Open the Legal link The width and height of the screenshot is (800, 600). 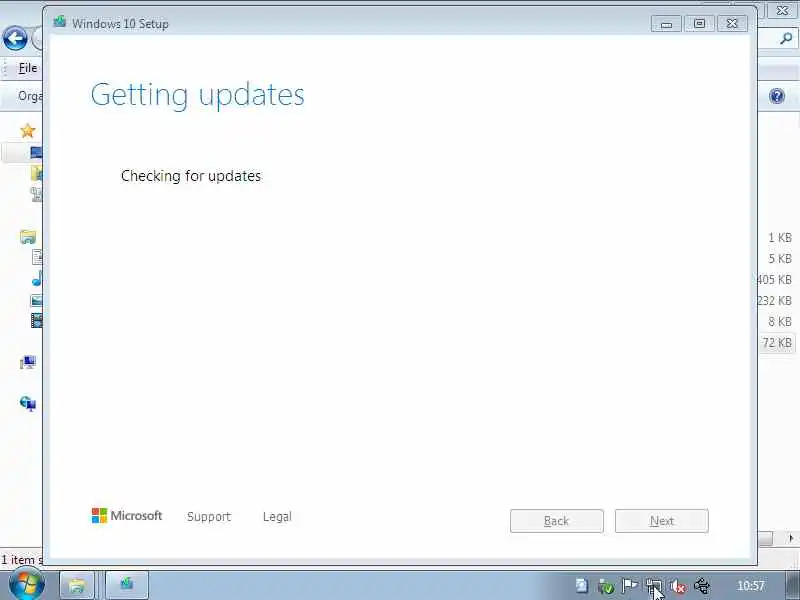(277, 516)
